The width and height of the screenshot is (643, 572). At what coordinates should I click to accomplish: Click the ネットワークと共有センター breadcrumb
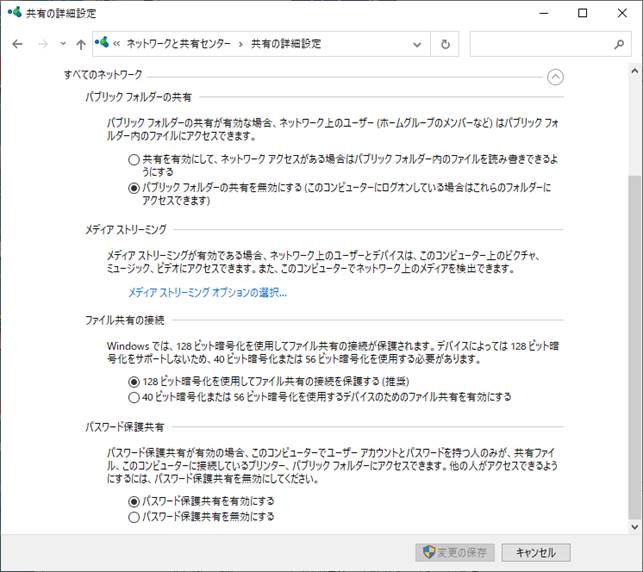pyautogui.click(x=179, y=43)
